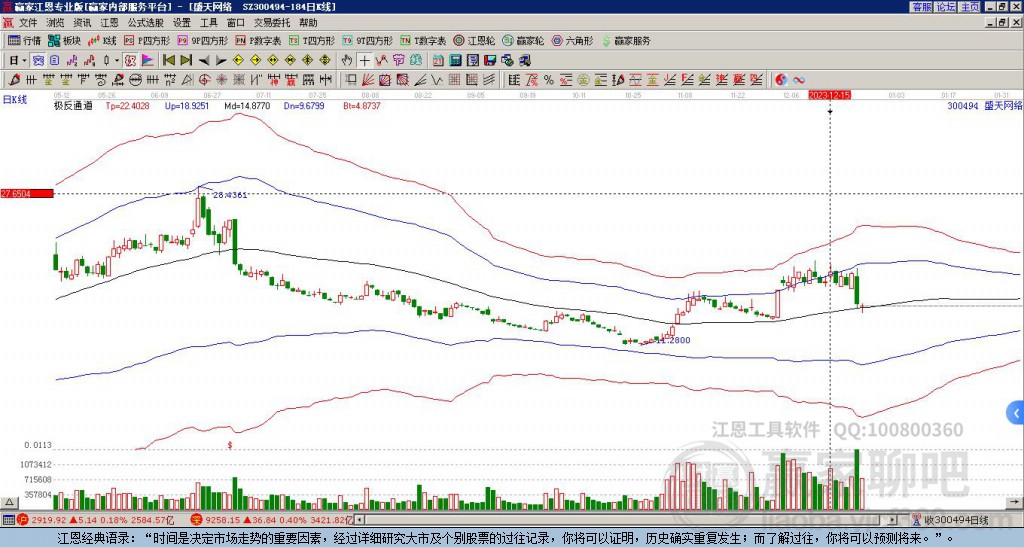The height and width of the screenshot is (548, 1024).
Task: Click the yin-yang taiji icon
Action: pyautogui.click(x=781, y=80)
